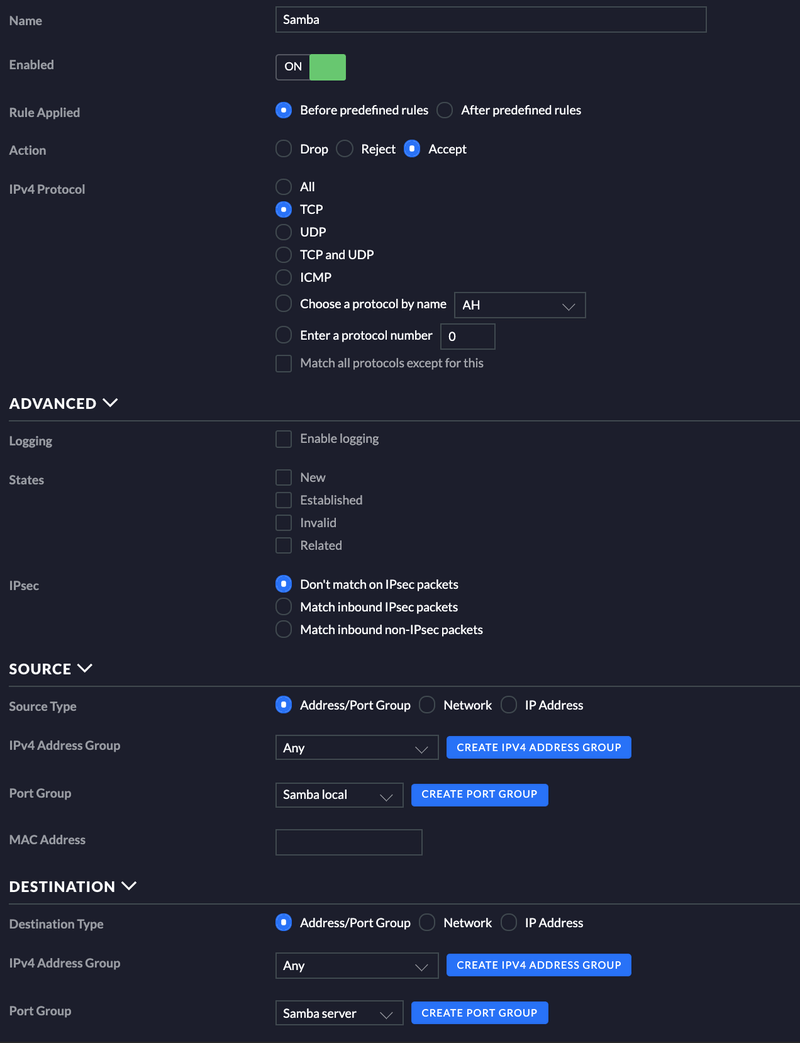
Task: Select After predefined rules option
Action: point(445,110)
